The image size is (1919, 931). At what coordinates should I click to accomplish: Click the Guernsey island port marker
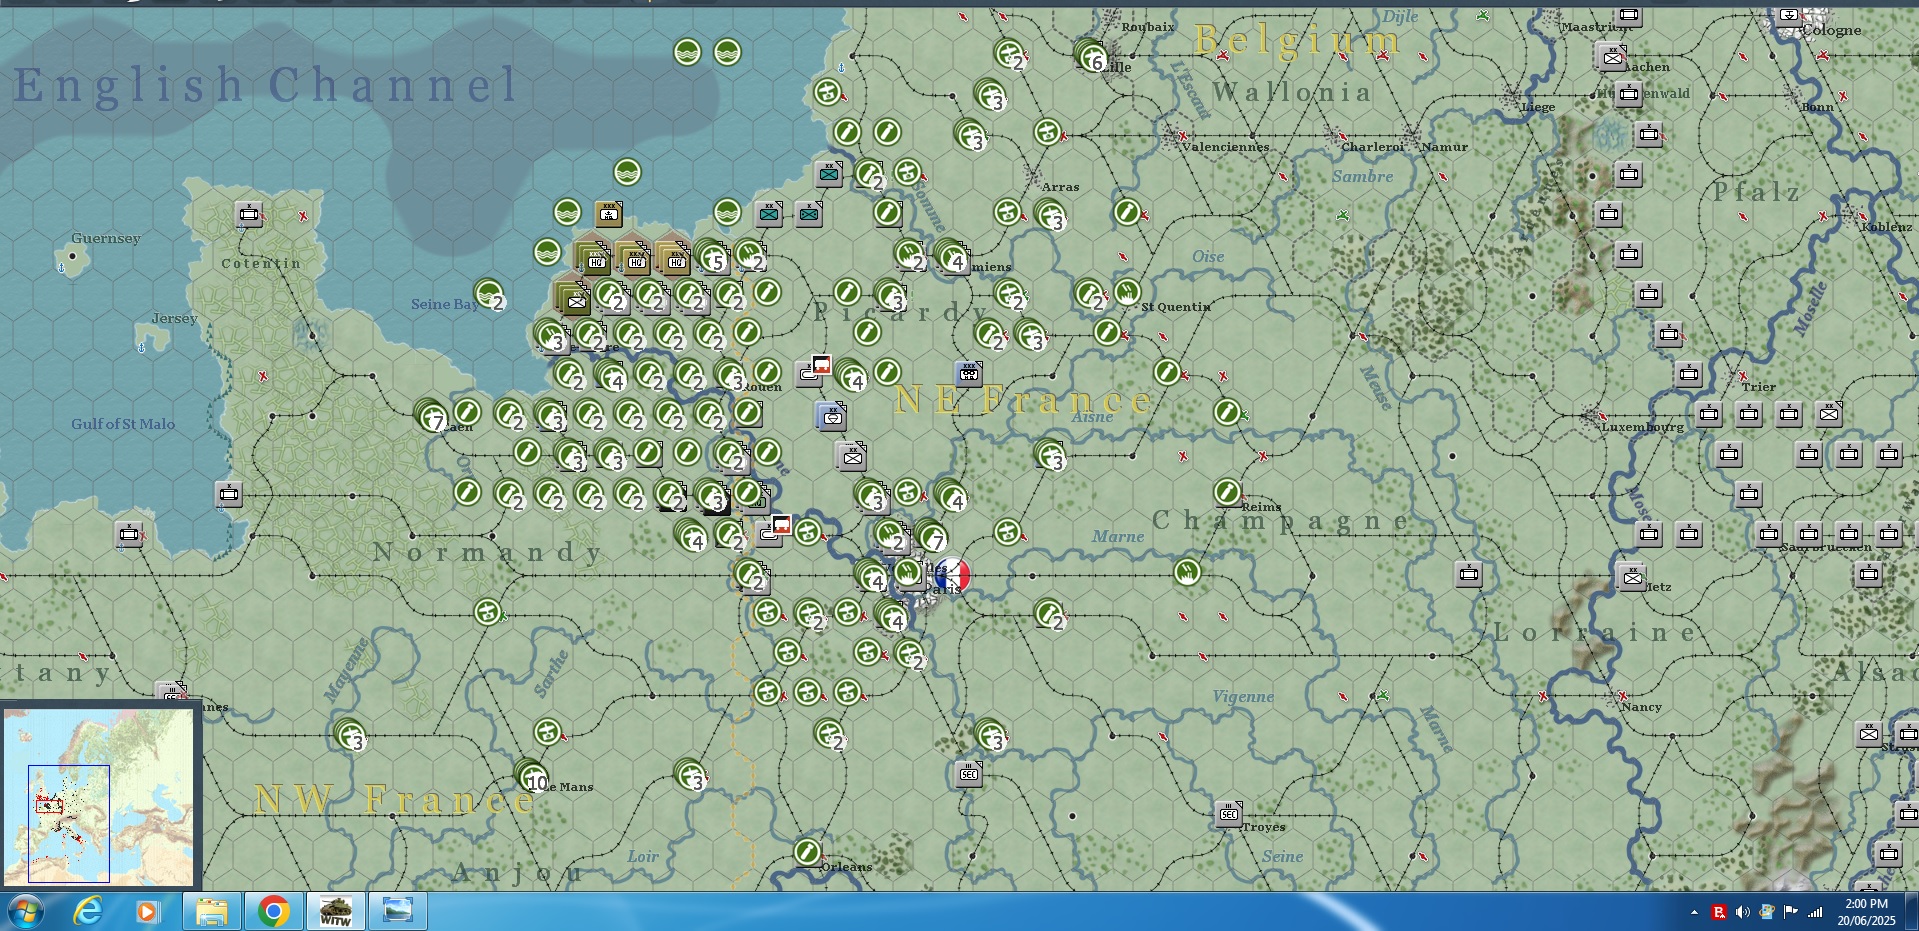62,268
